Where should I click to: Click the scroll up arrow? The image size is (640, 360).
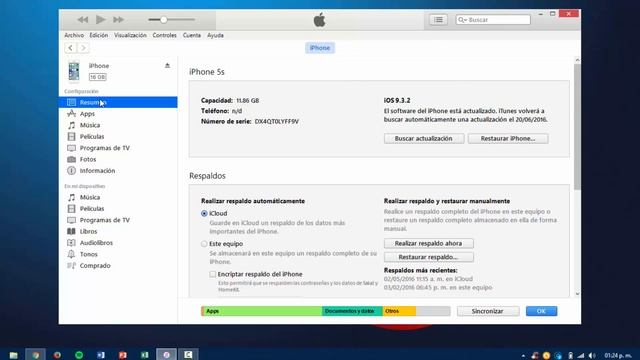click(x=577, y=60)
